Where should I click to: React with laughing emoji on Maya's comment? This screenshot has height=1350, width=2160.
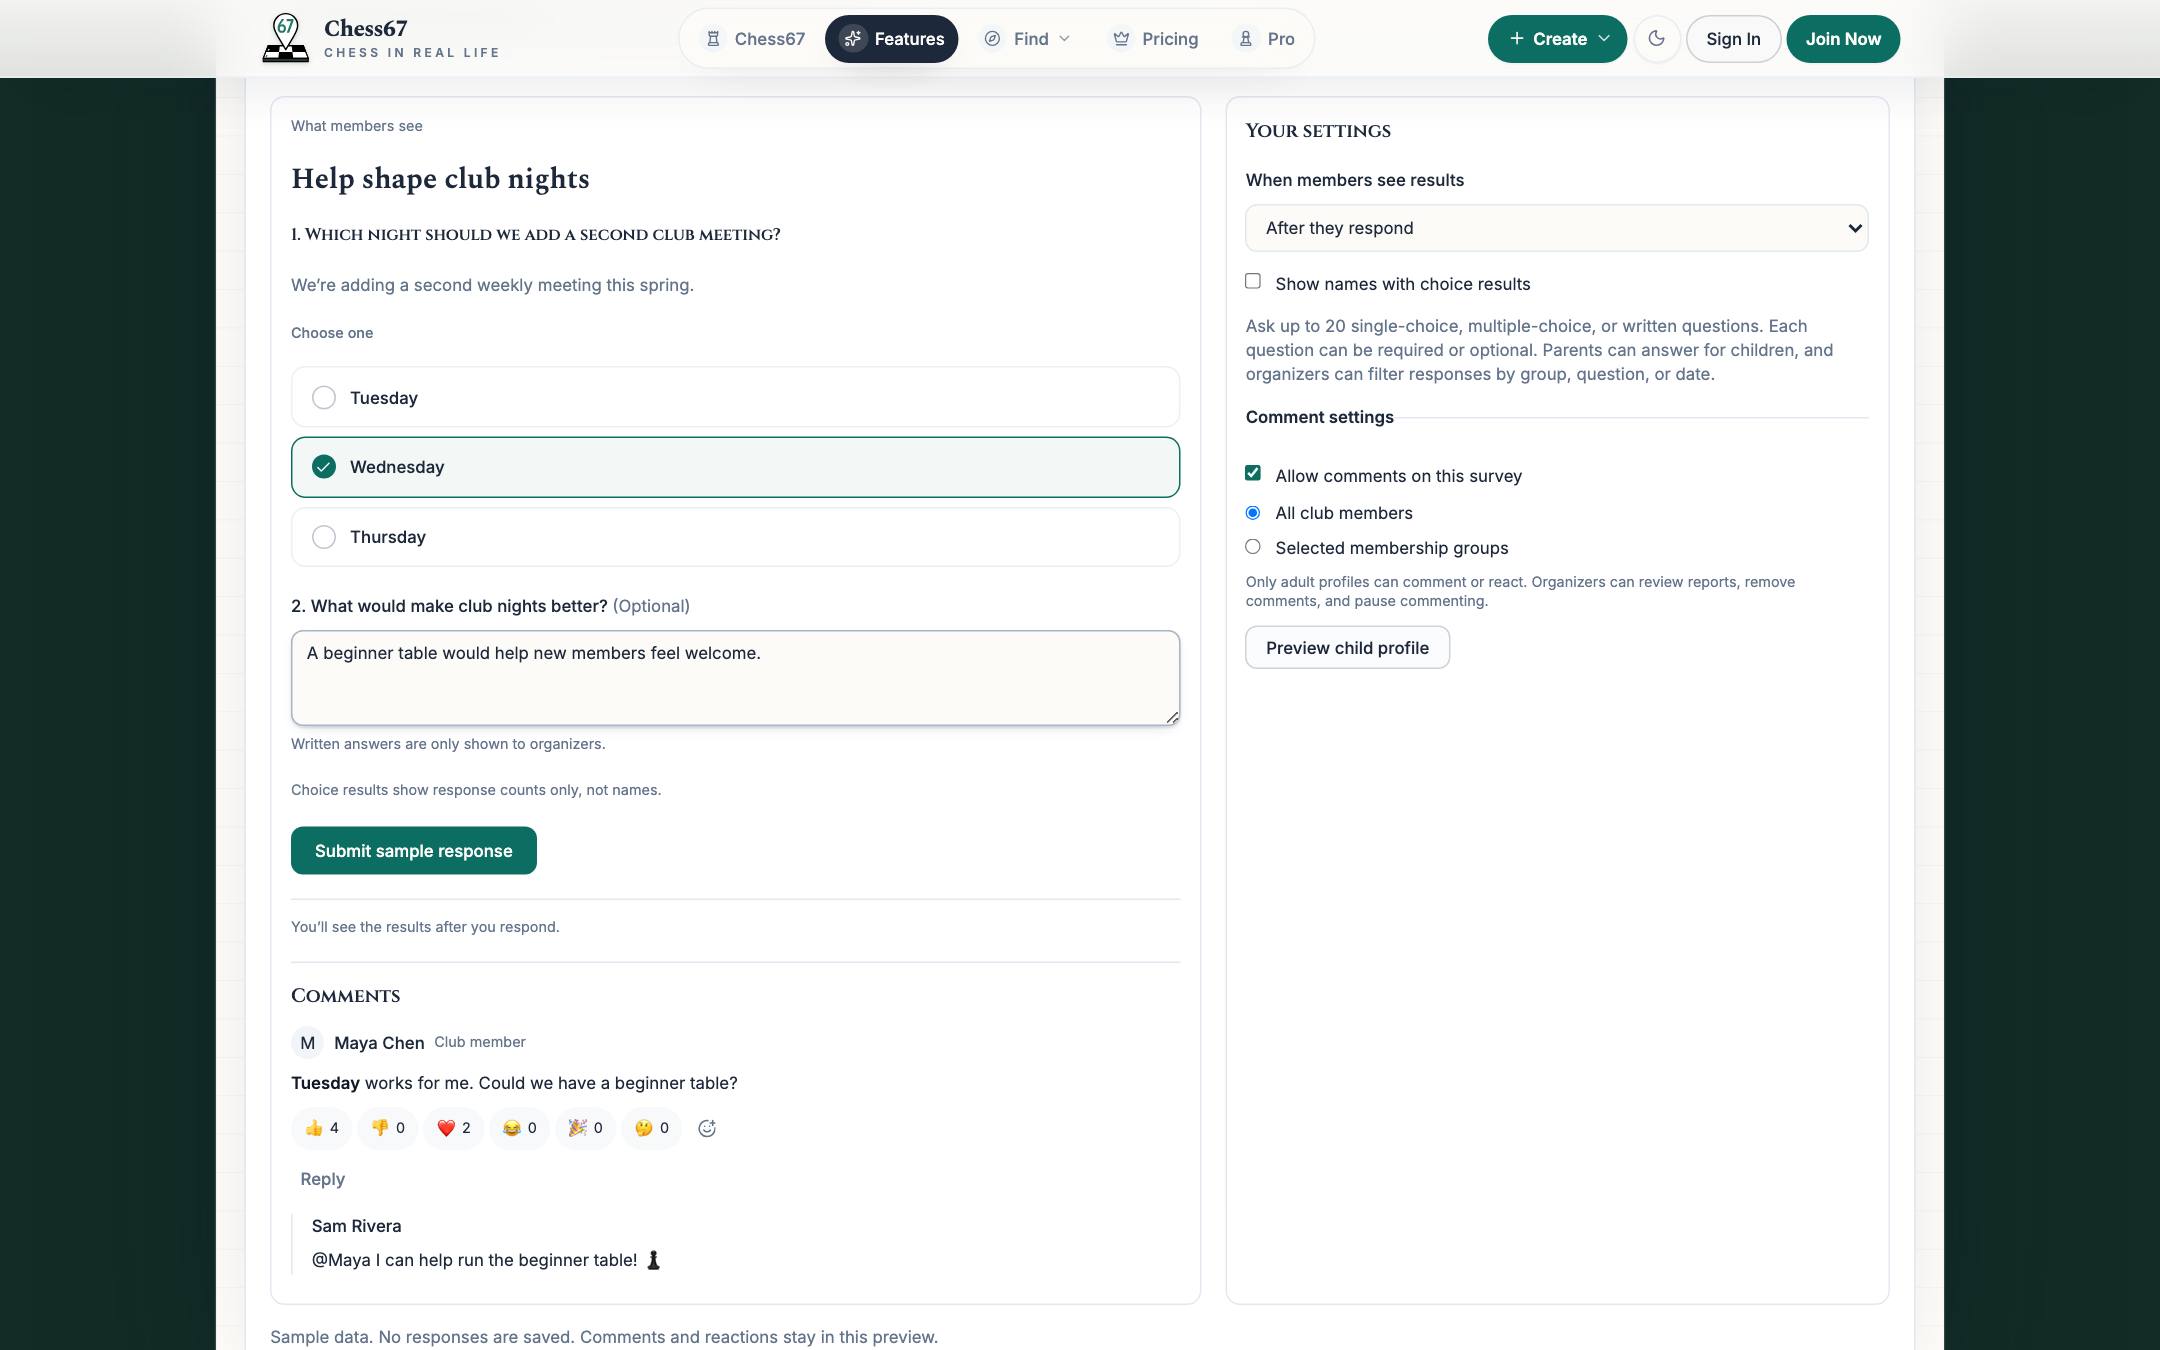click(520, 1128)
